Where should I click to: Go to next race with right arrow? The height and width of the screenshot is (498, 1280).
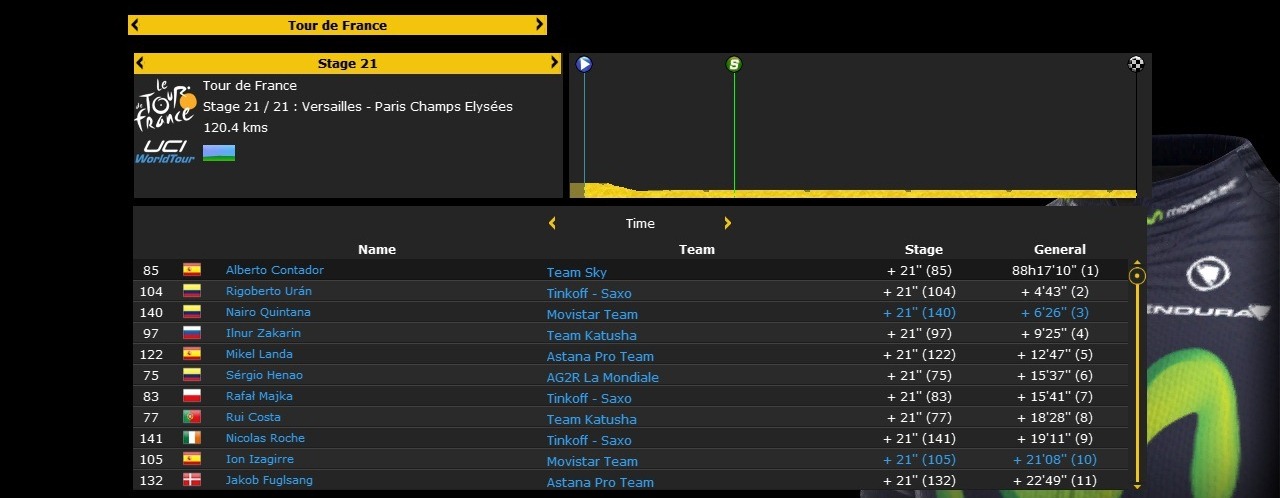pyautogui.click(x=540, y=25)
